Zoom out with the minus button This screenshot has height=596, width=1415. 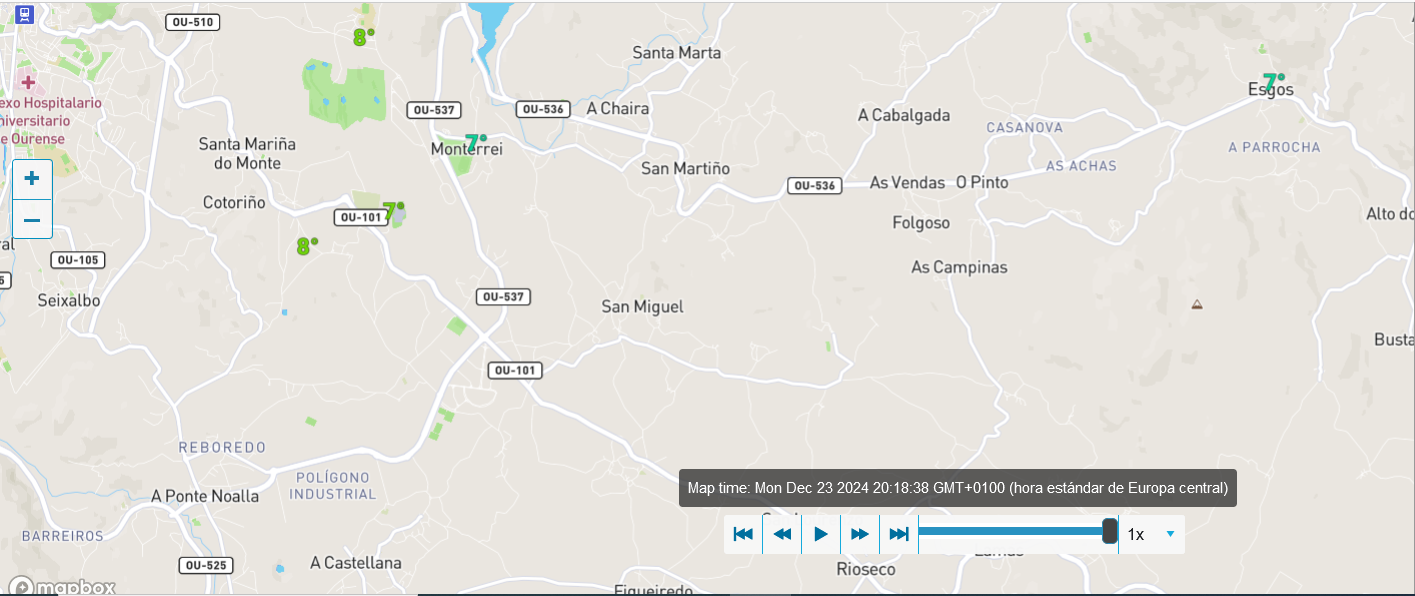(32, 219)
